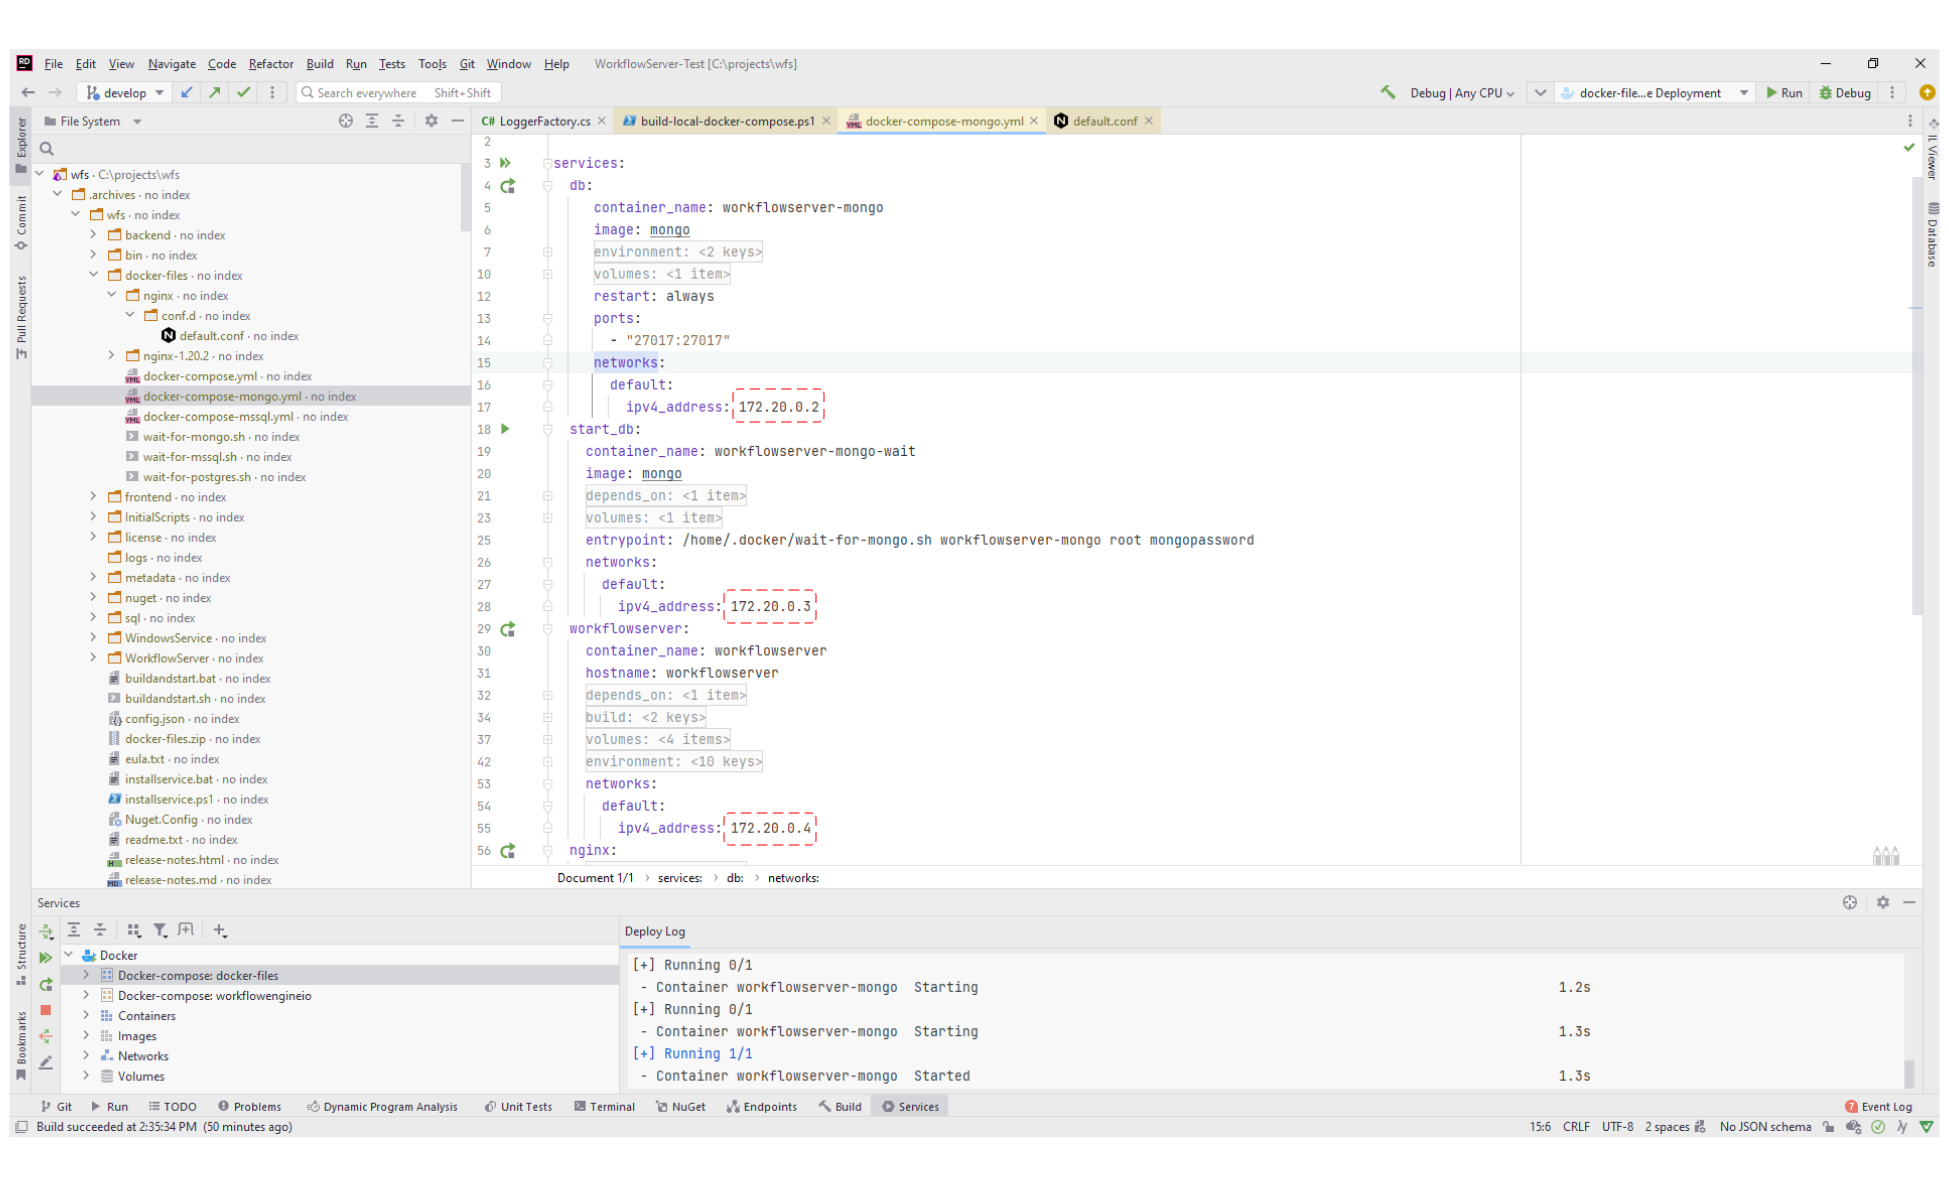Open the Event Log
This screenshot has width=1949, height=1185.
tap(1878, 1106)
